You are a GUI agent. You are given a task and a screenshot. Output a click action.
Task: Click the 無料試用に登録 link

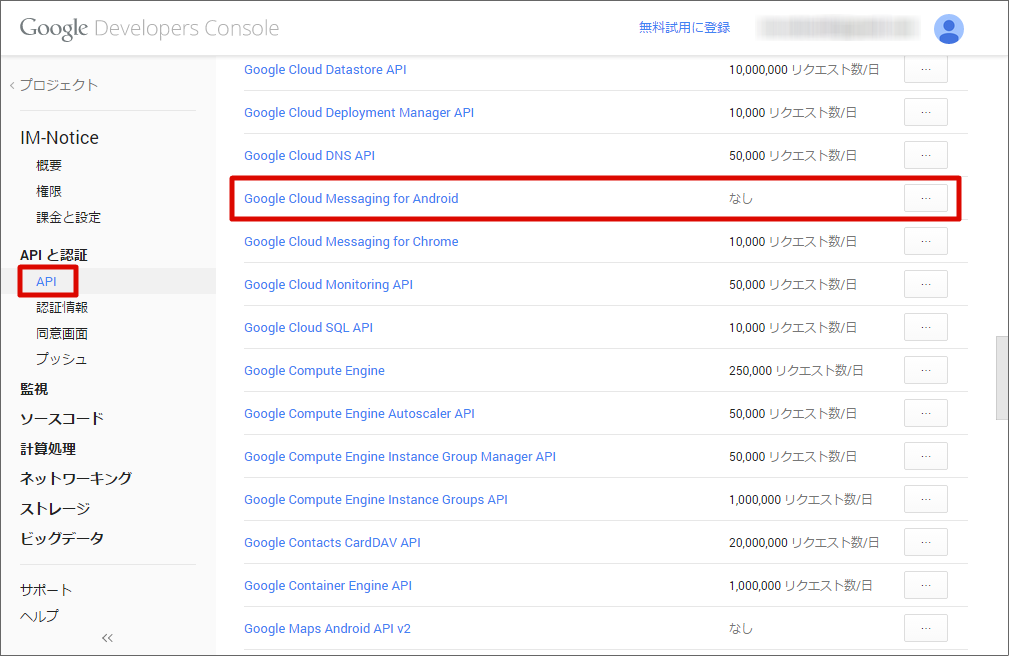point(685,28)
